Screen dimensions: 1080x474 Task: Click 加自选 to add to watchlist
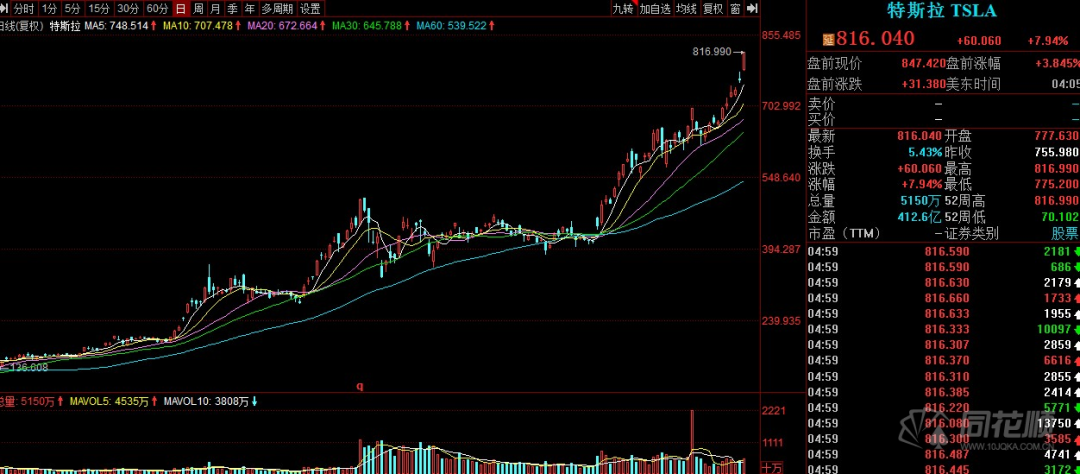click(654, 9)
